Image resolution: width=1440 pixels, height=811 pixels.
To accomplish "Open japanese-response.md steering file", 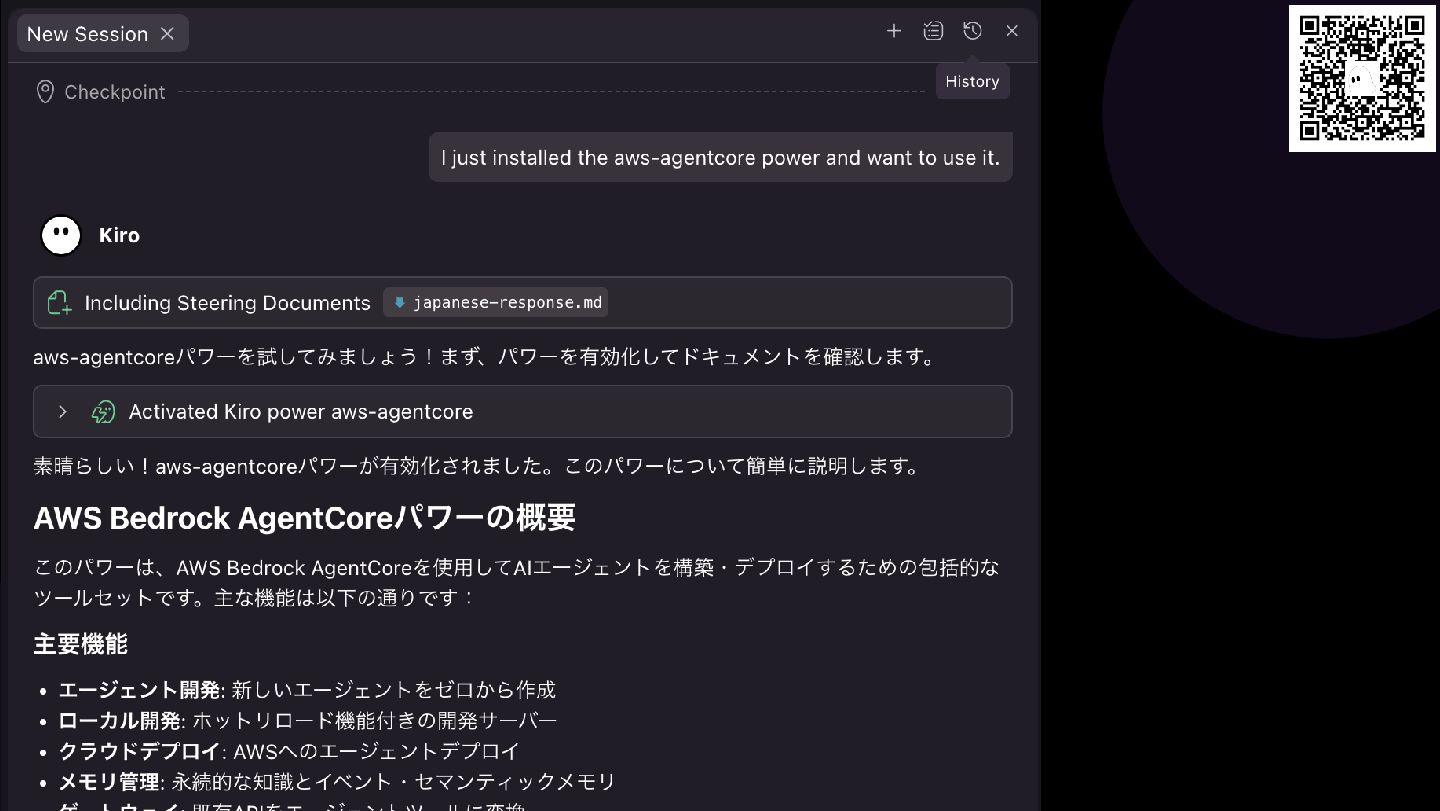I will coord(496,303).
